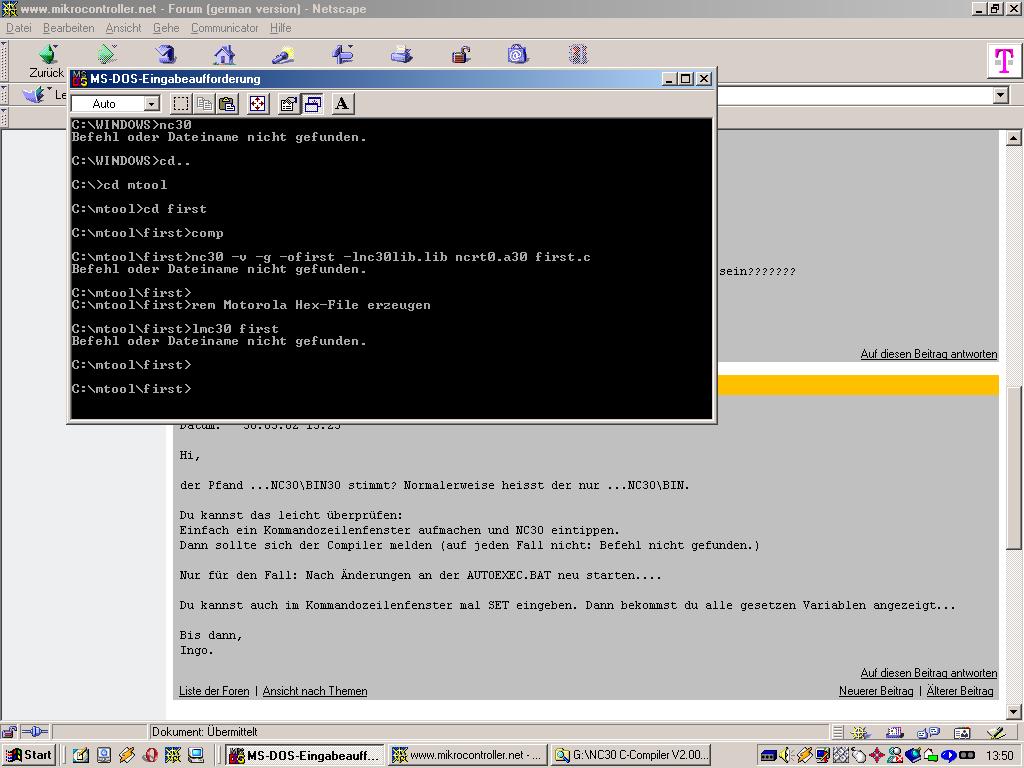Image resolution: width=1024 pixels, height=768 pixels.
Task: Open the Bearbeiten menu
Action: [x=69, y=28]
